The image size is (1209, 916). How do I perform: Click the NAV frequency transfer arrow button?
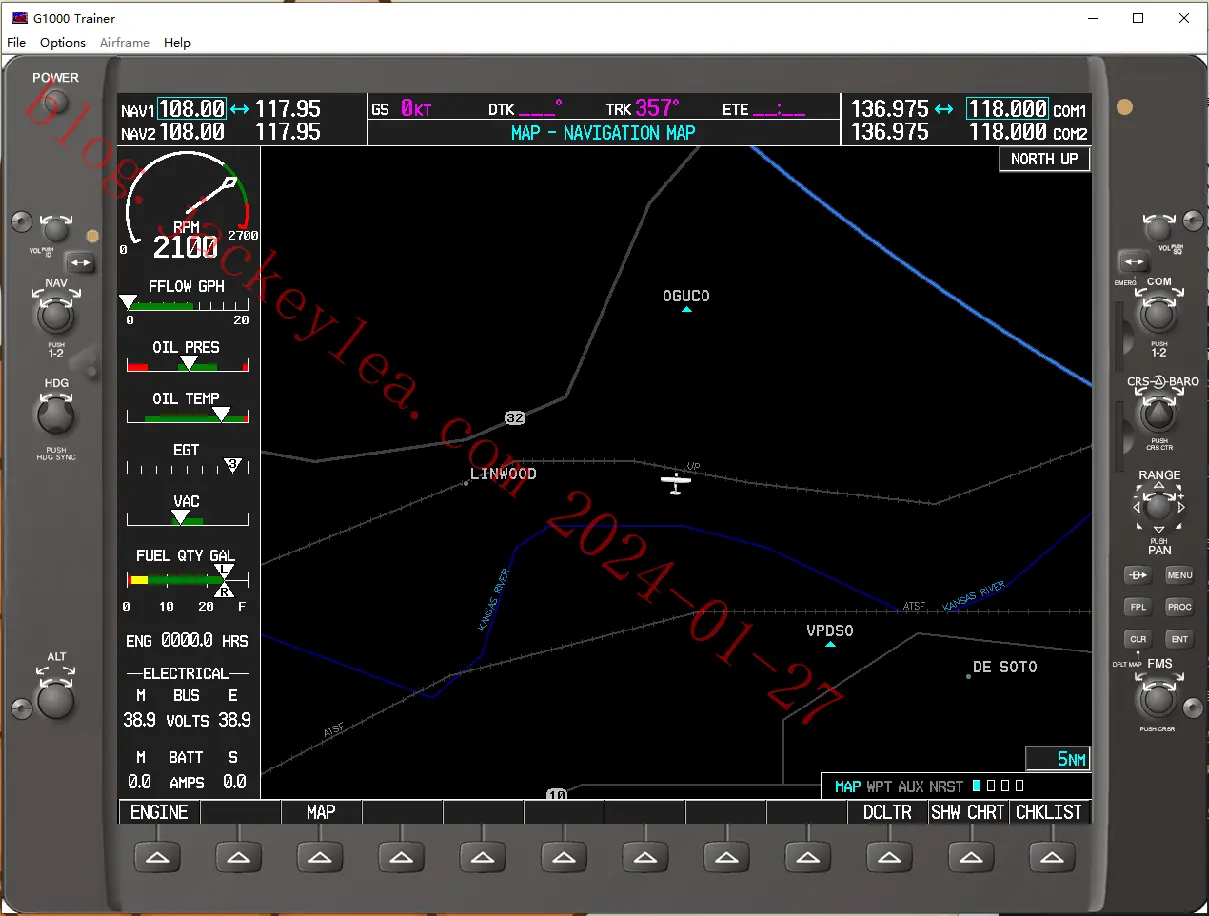point(80,263)
